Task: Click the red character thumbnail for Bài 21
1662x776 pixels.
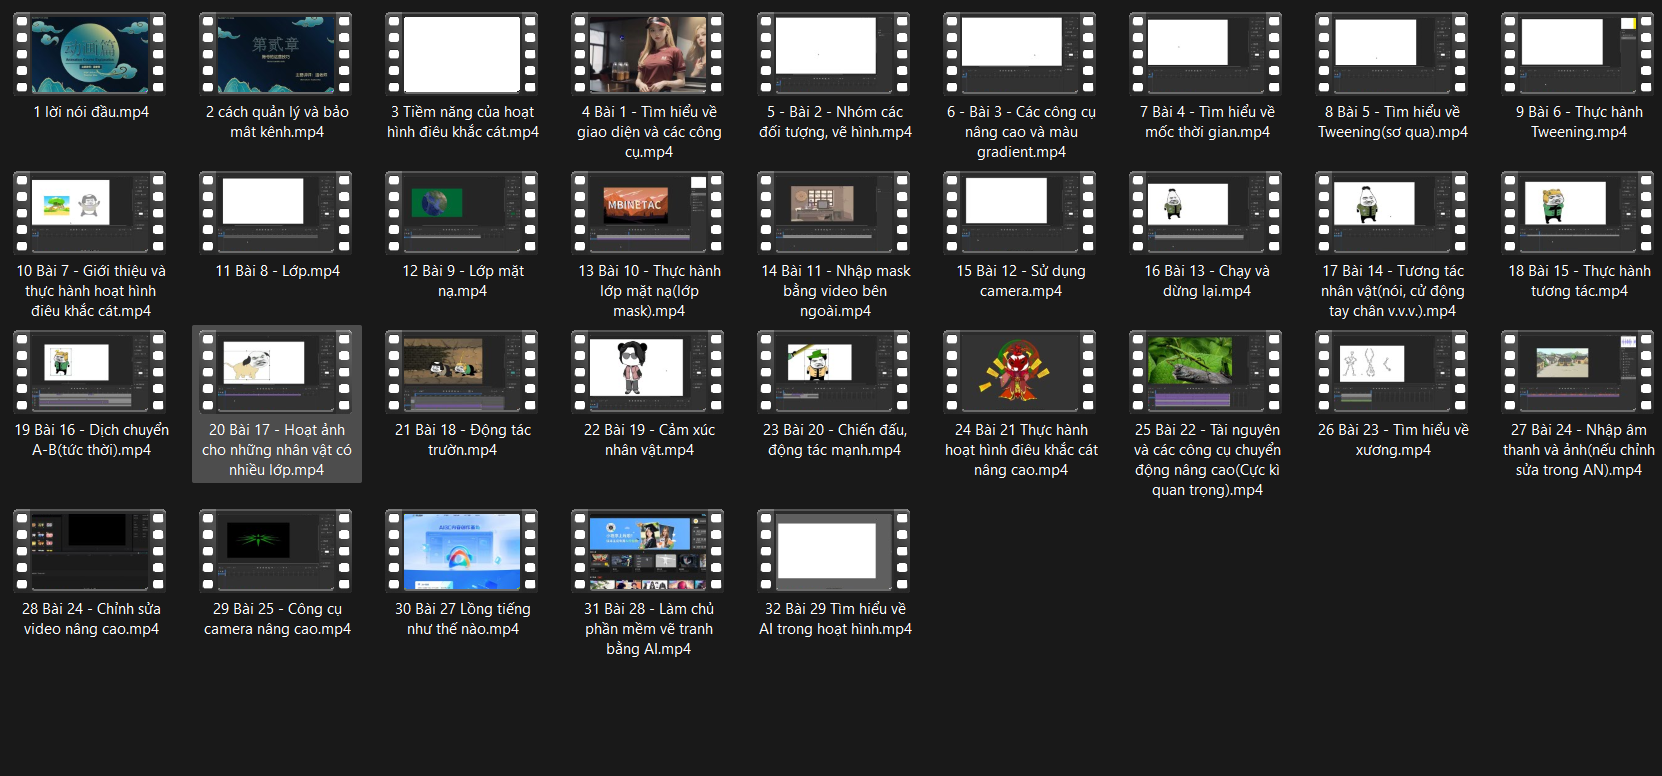Action: tap(1020, 373)
